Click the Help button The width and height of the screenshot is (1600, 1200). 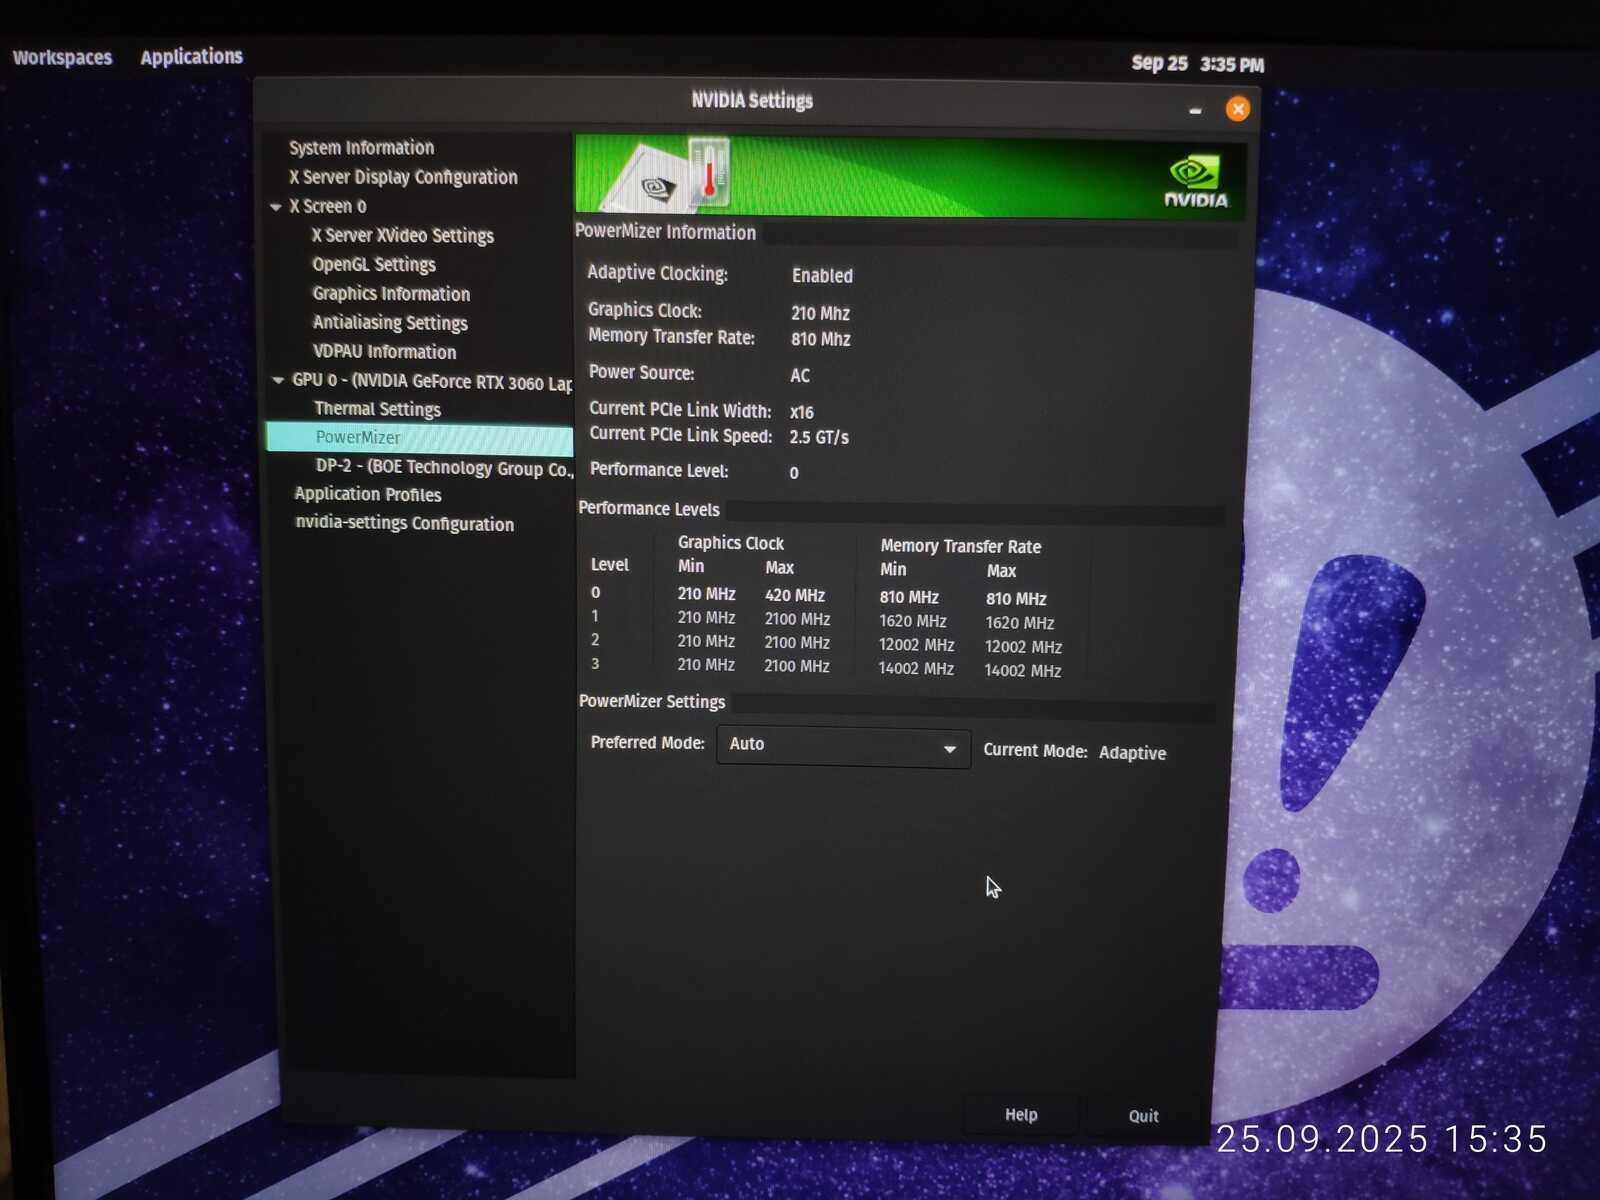[1021, 1115]
